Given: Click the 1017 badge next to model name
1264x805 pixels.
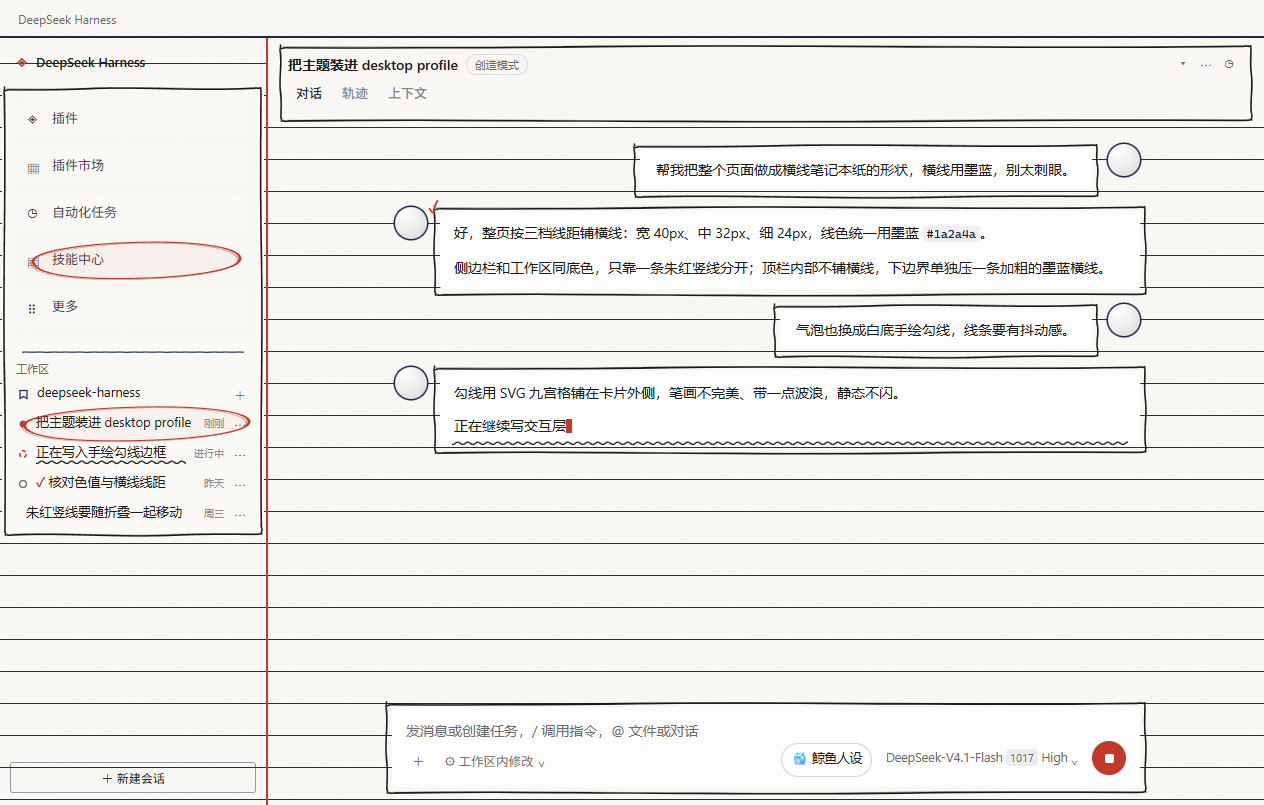Looking at the screenshot, I should pyautogui.click(x=1022, y=758).
